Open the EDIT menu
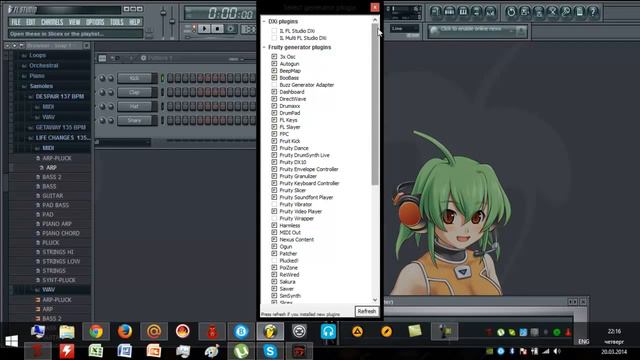 point(31,22)
